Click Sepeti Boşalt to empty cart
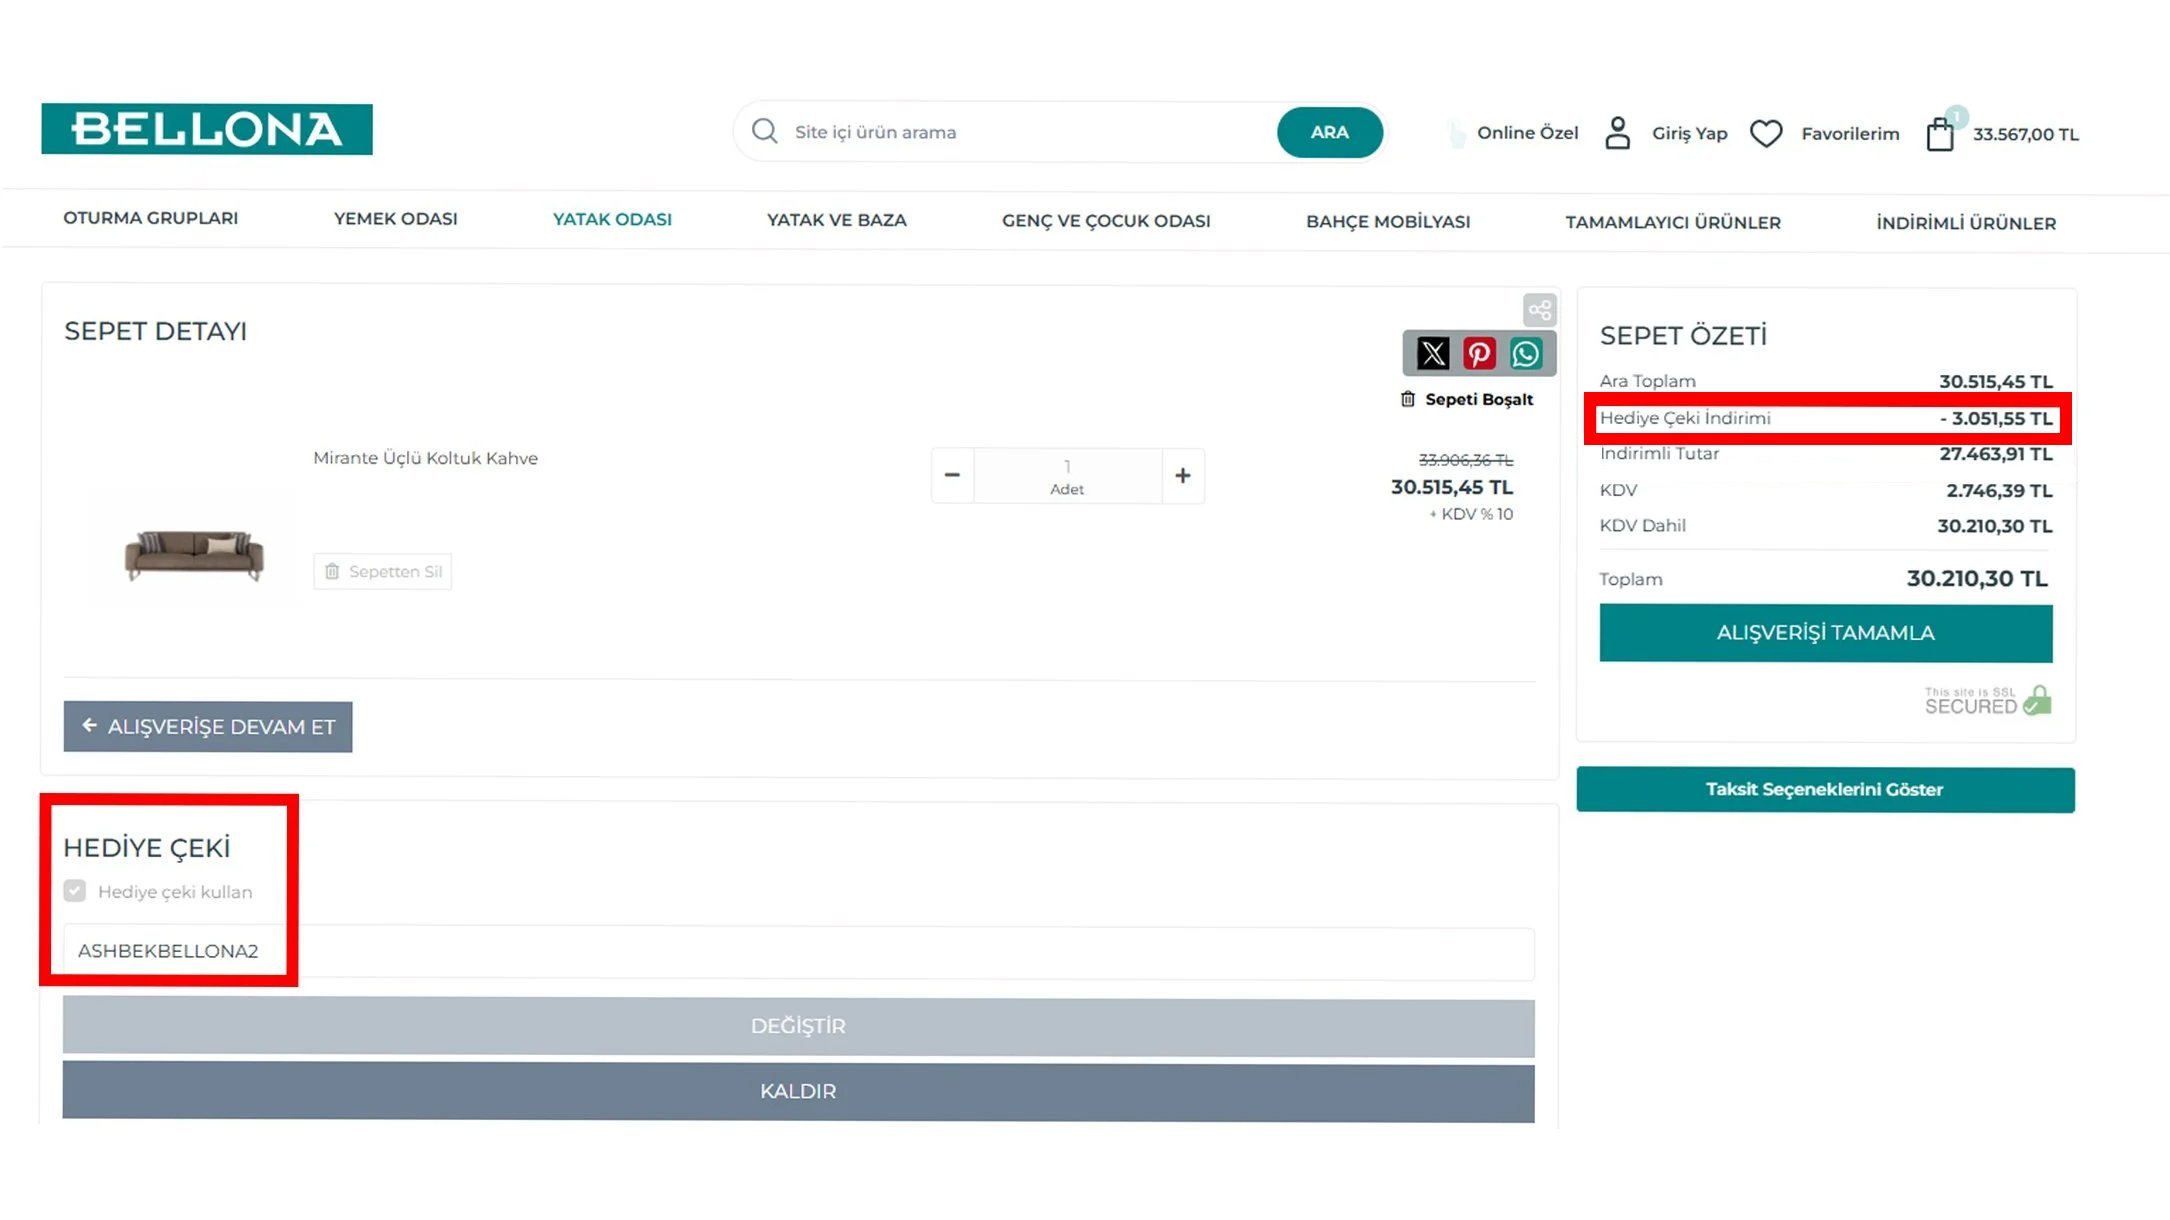Viewport: 2170px width, 1220px height. point(1467,399)
